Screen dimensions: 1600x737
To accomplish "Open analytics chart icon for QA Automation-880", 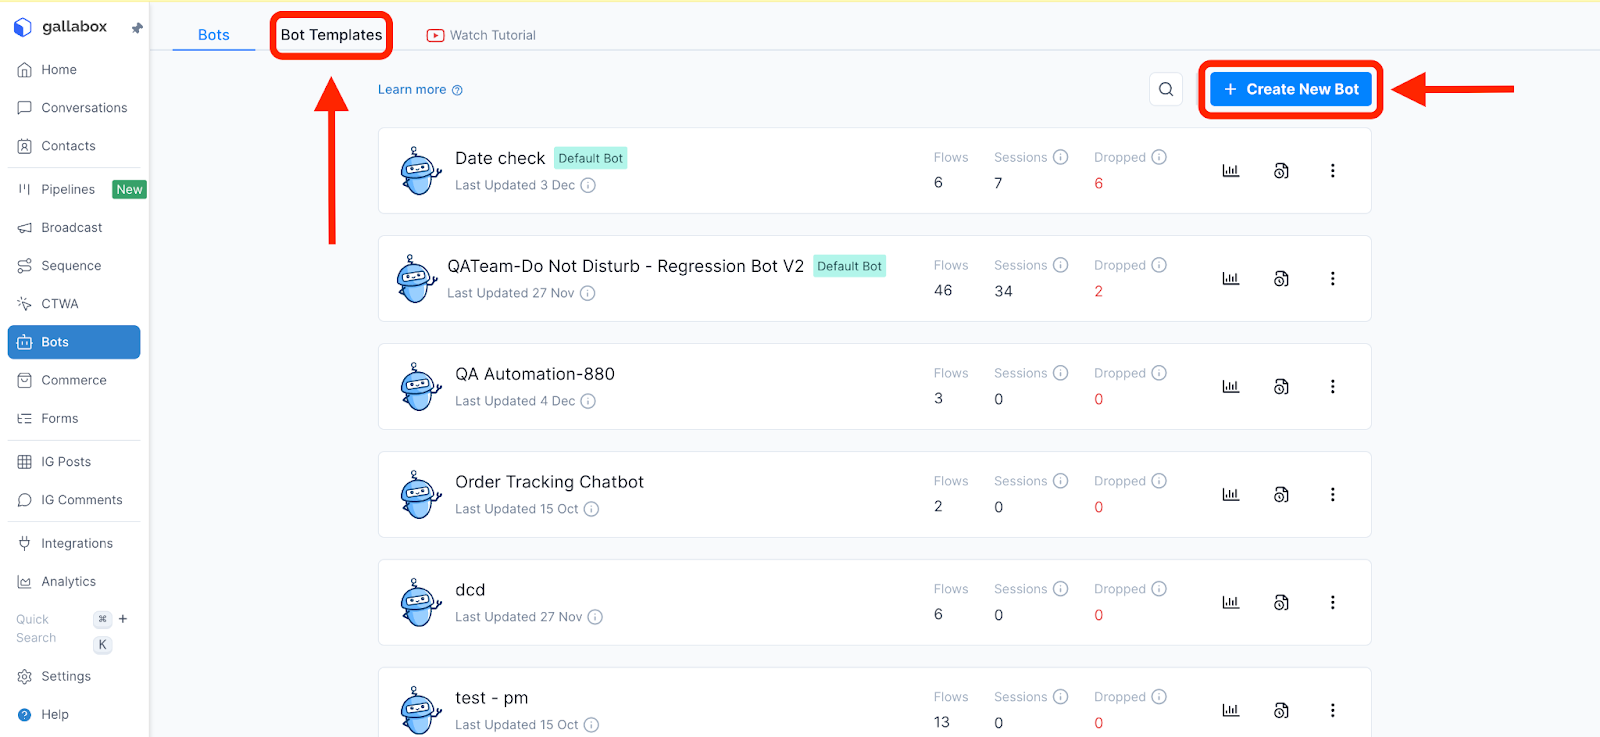I will click(x=1231, y=387).
